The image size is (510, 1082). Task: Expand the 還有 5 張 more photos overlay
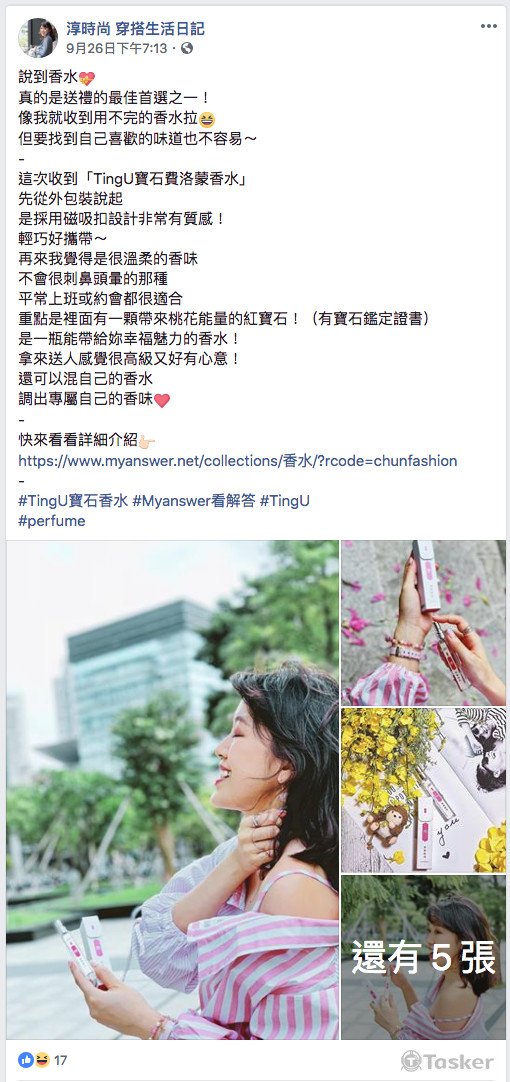pos(424,957)
